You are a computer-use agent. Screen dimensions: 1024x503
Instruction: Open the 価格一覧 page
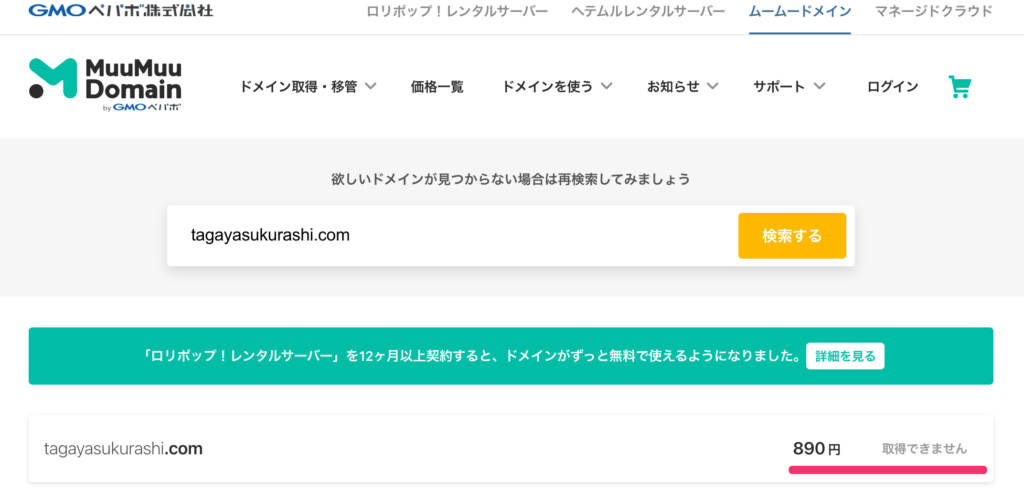437,87
